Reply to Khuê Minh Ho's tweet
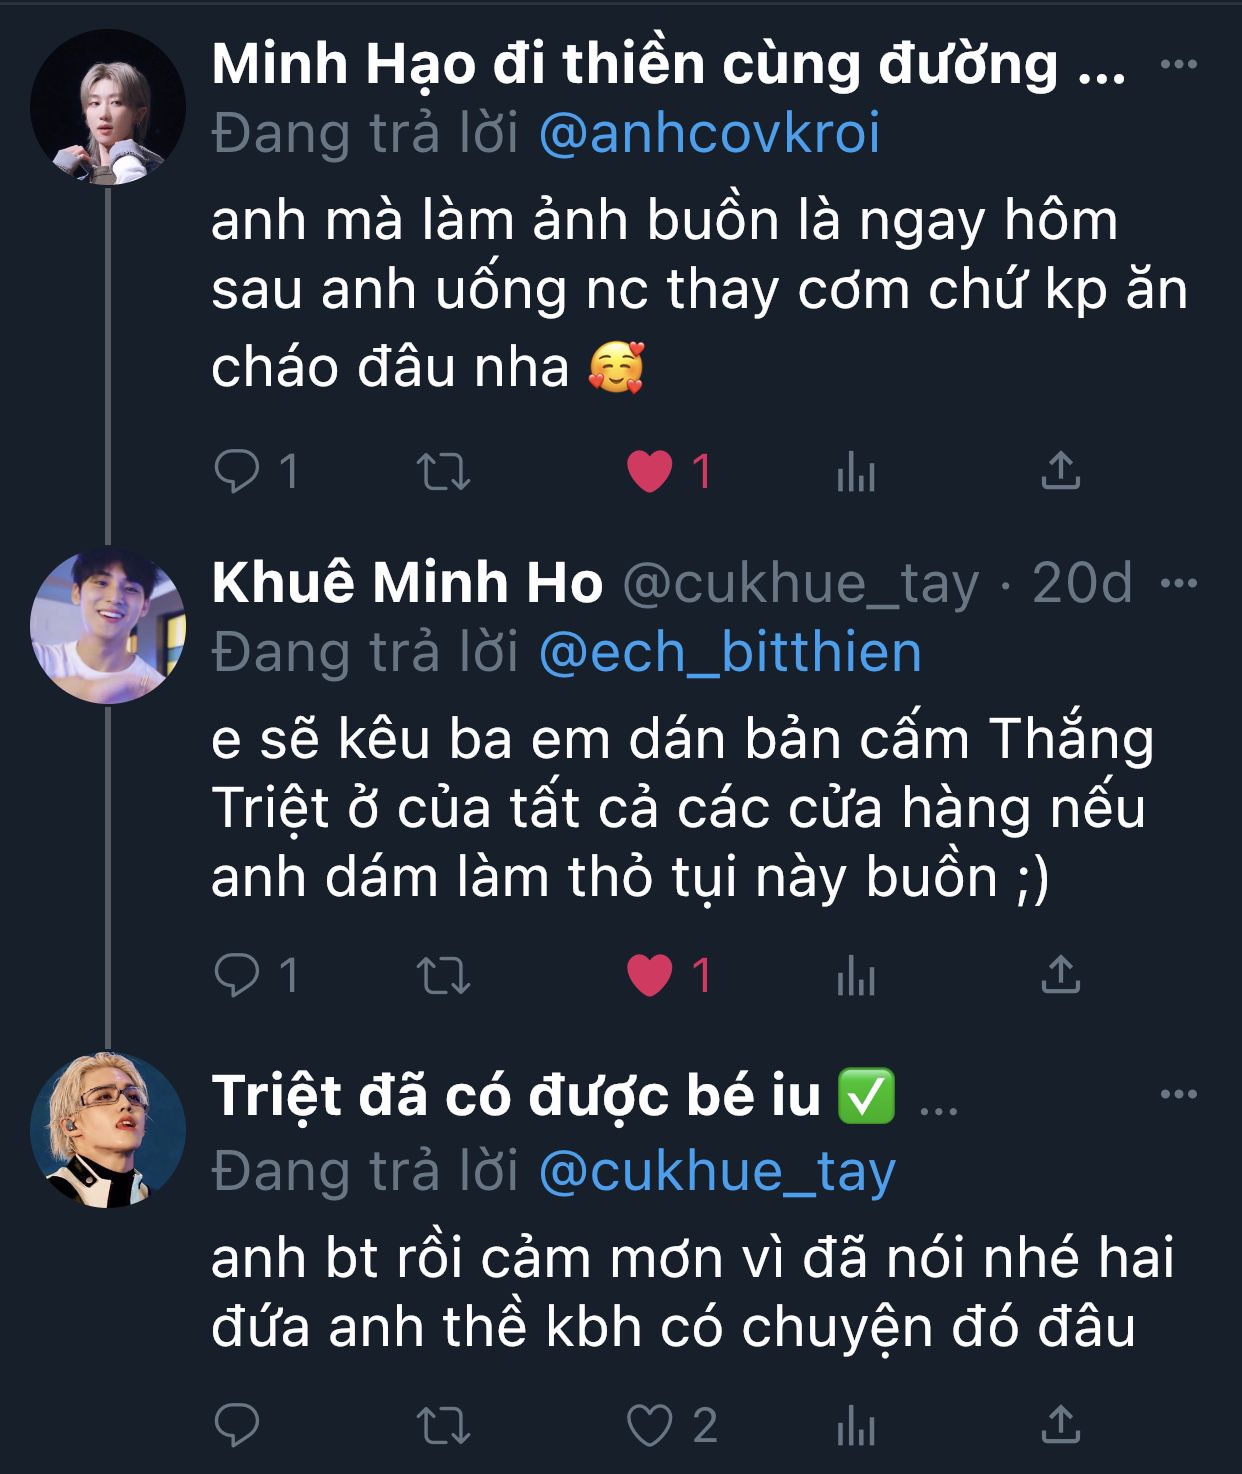The image size is (1242, 1474). [237, 975]
